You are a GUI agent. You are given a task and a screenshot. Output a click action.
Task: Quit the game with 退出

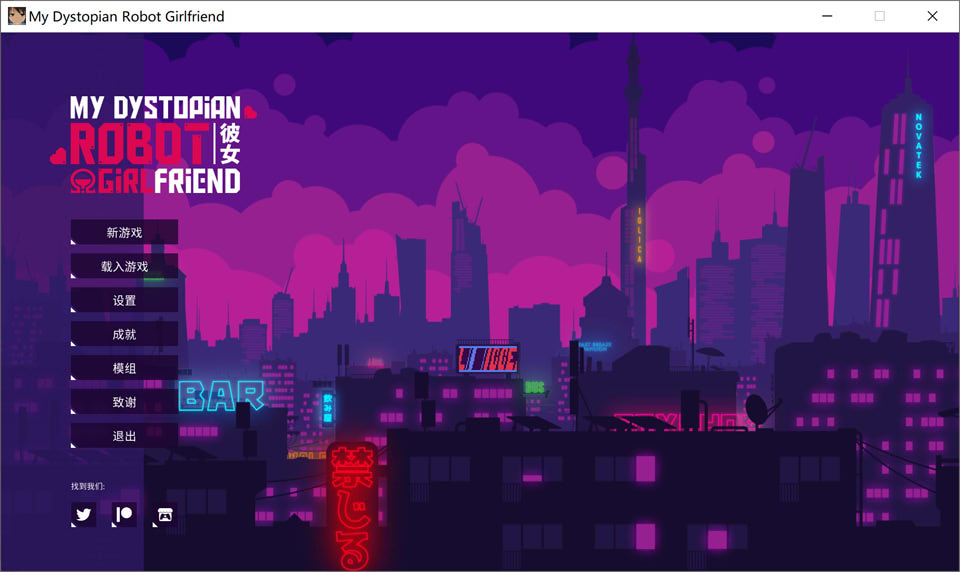pos(124,436)
